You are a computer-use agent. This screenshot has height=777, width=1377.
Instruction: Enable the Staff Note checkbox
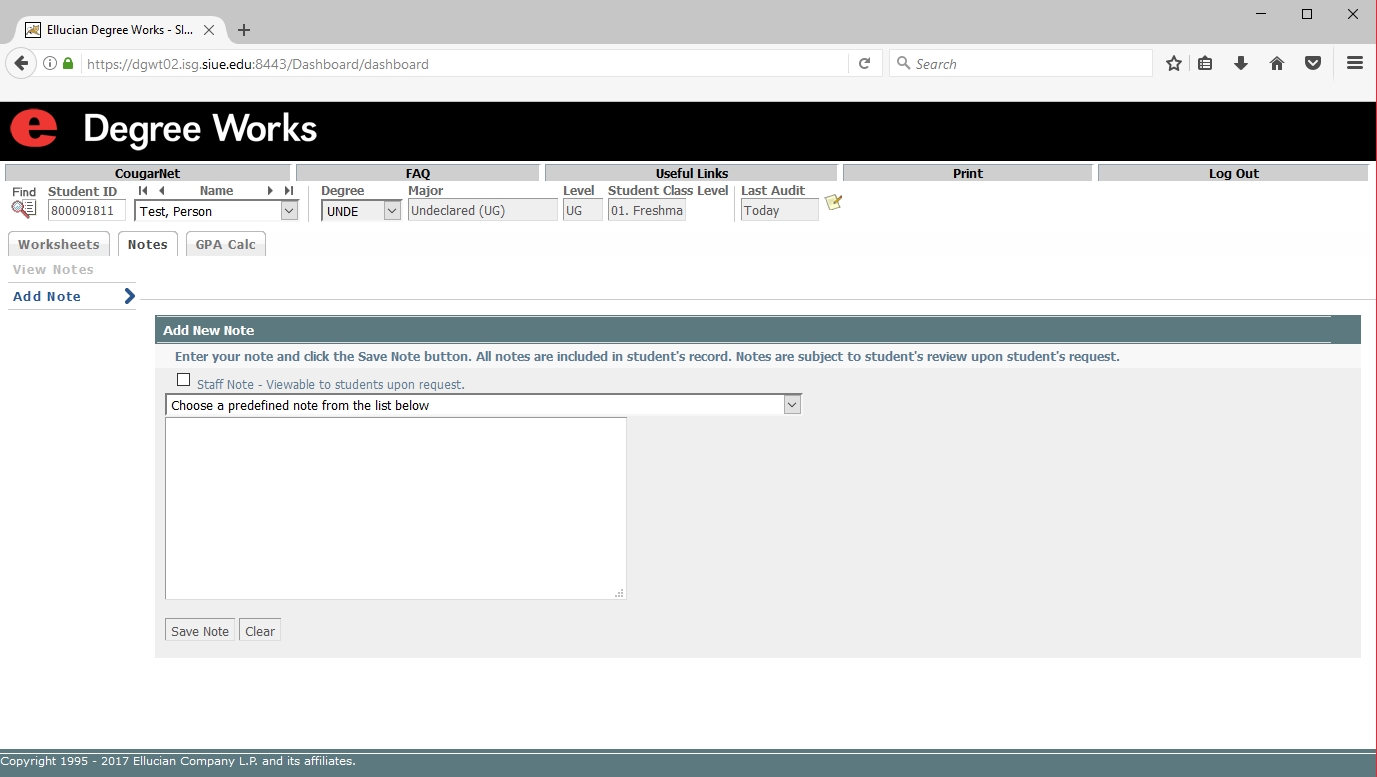pyautogui.click(x=183, y=380)
